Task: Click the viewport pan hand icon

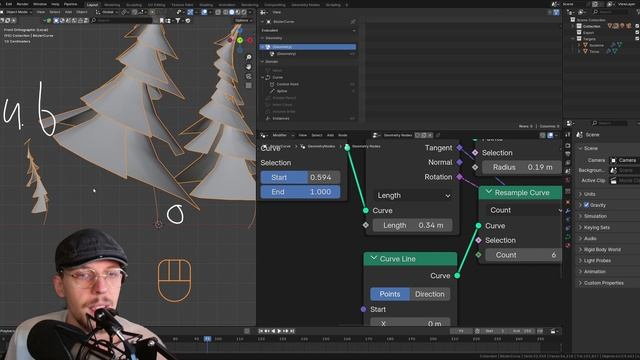Action: coord(249,67)
